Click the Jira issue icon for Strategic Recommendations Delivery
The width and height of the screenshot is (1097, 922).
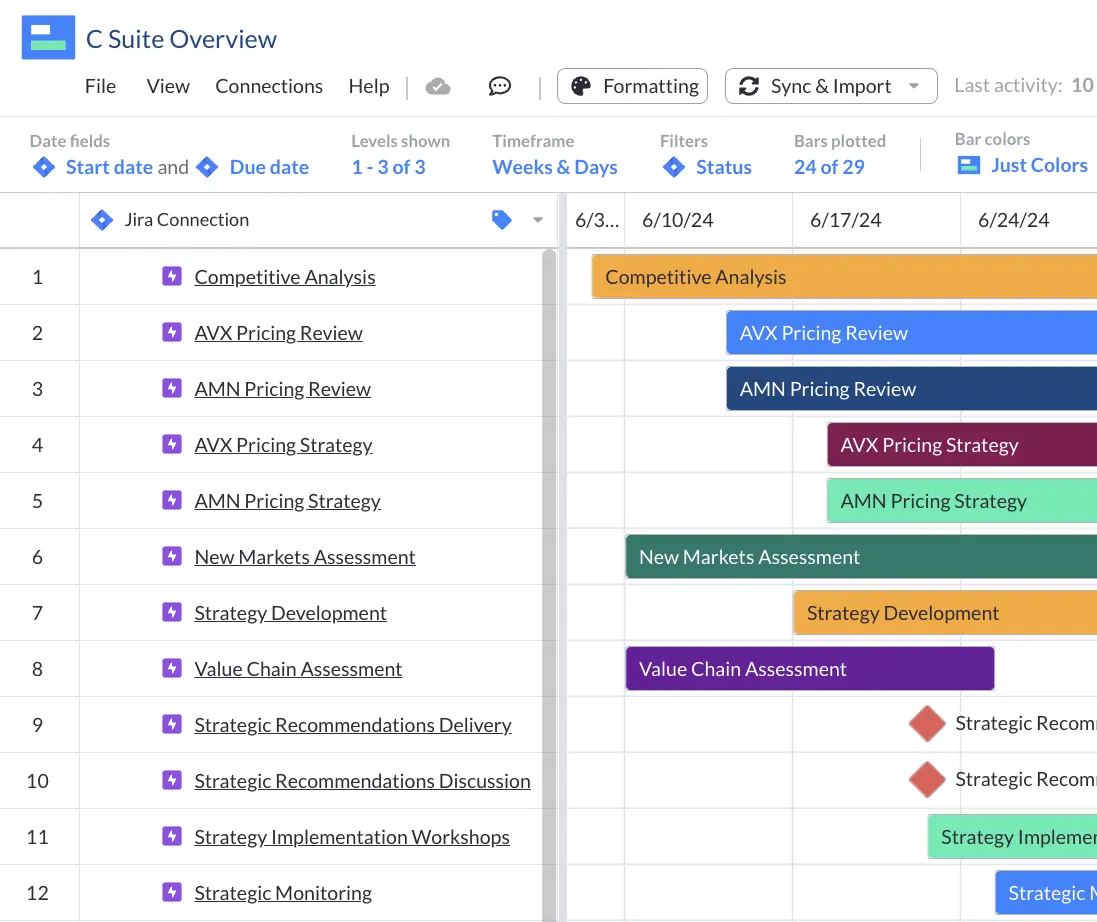coord(172,724)
